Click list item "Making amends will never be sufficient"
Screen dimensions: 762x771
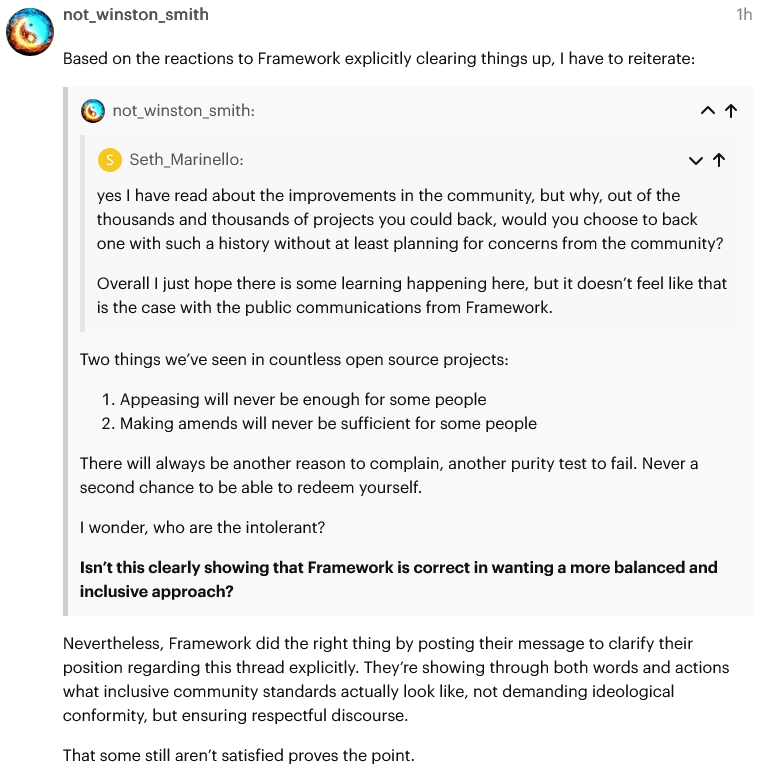(328, 423)
